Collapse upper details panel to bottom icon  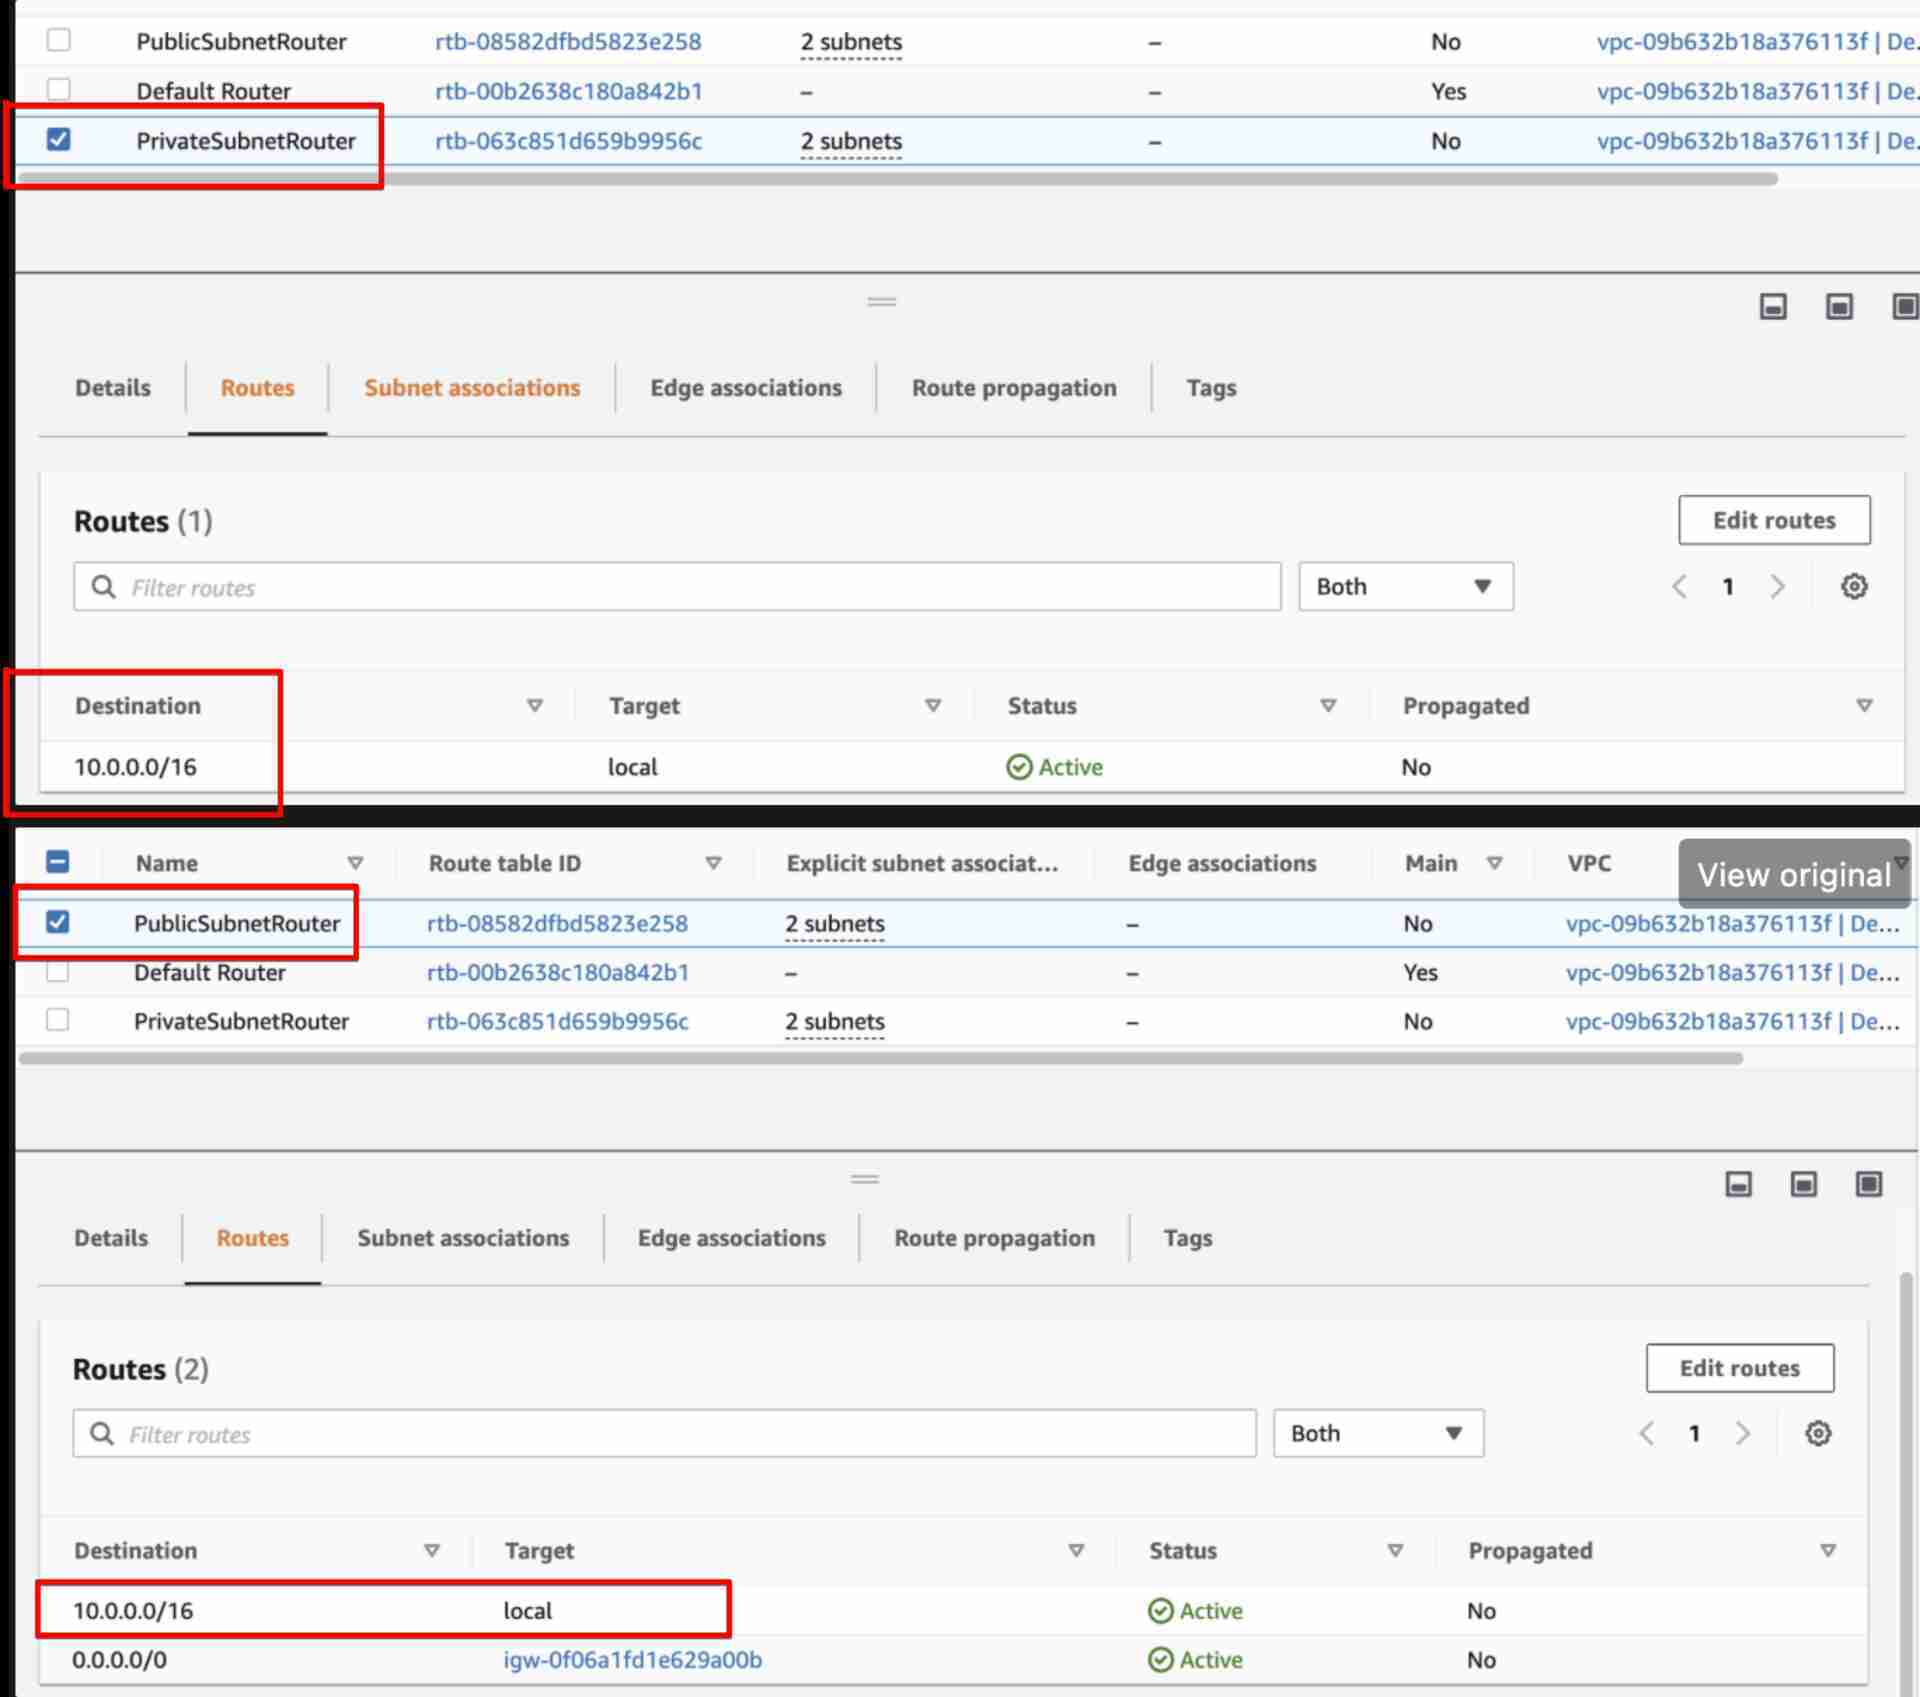coord(1773,306)
